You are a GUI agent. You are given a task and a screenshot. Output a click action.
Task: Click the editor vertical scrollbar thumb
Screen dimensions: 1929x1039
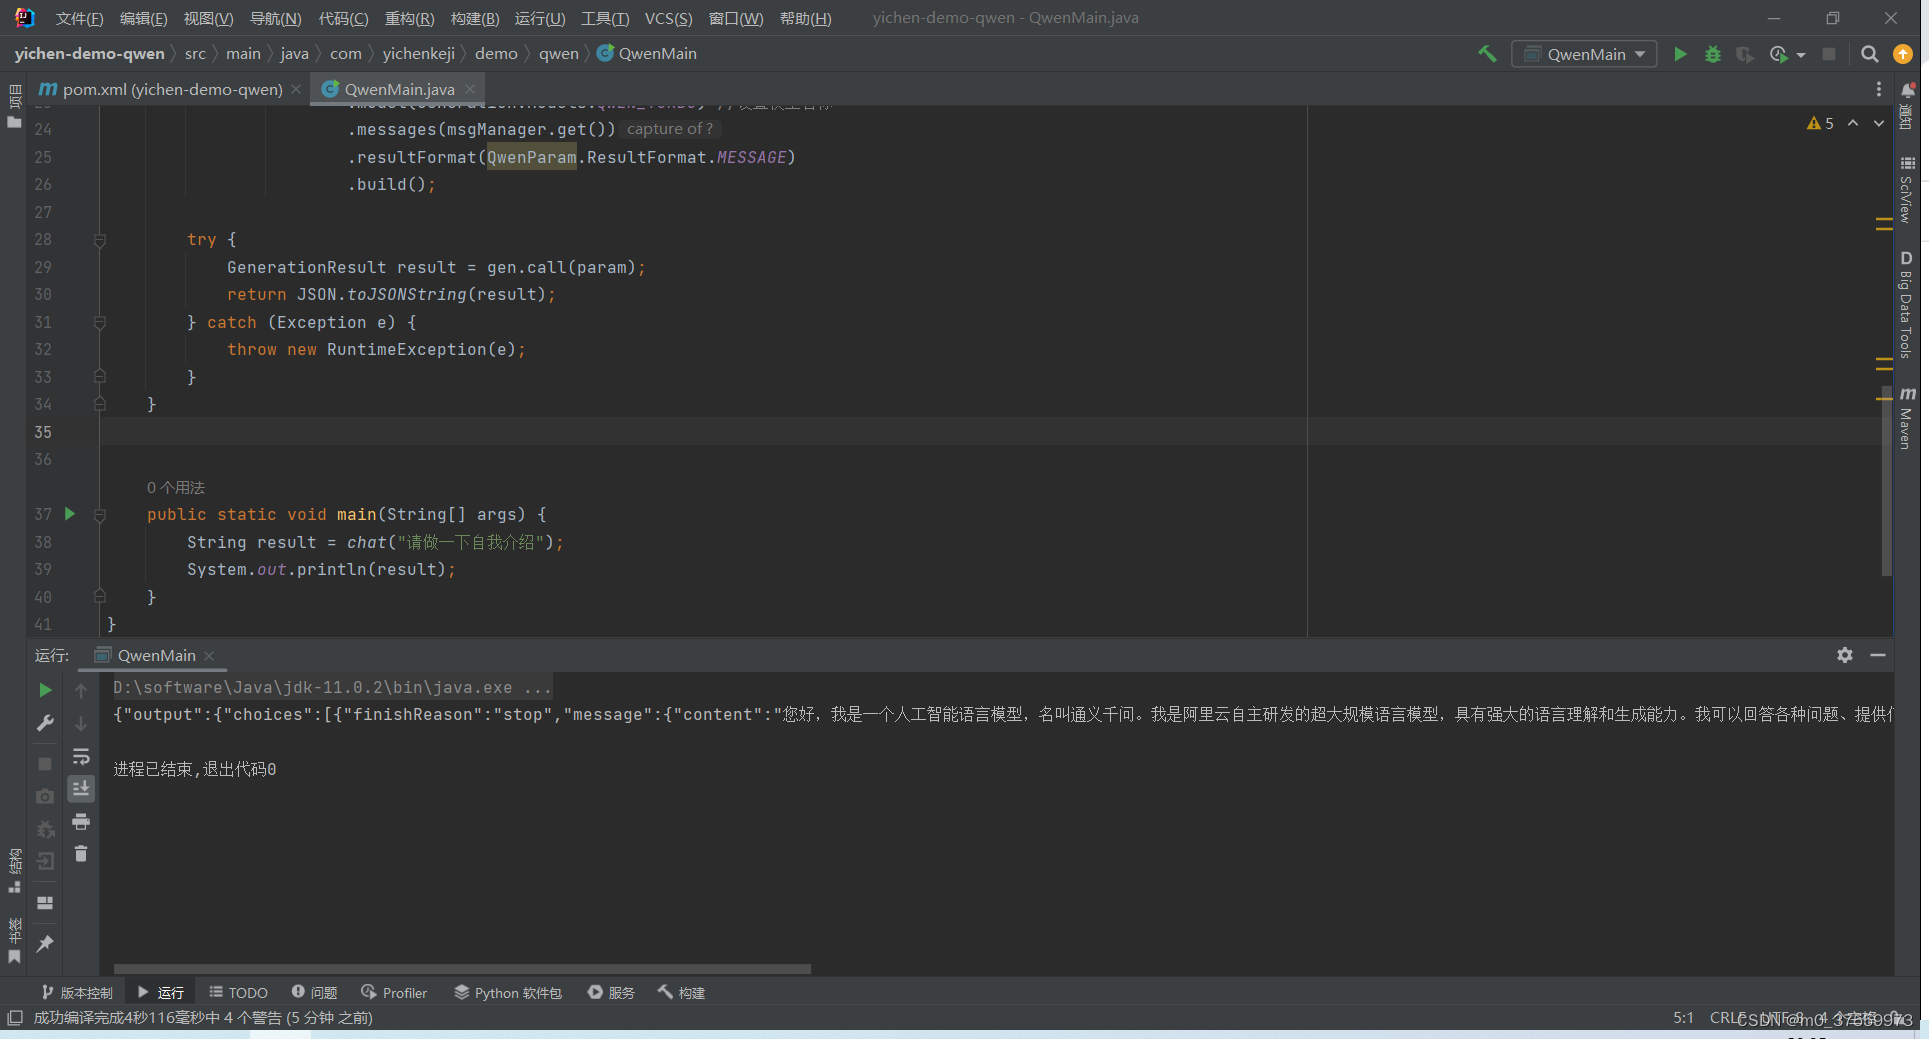tap(1886, 482)
